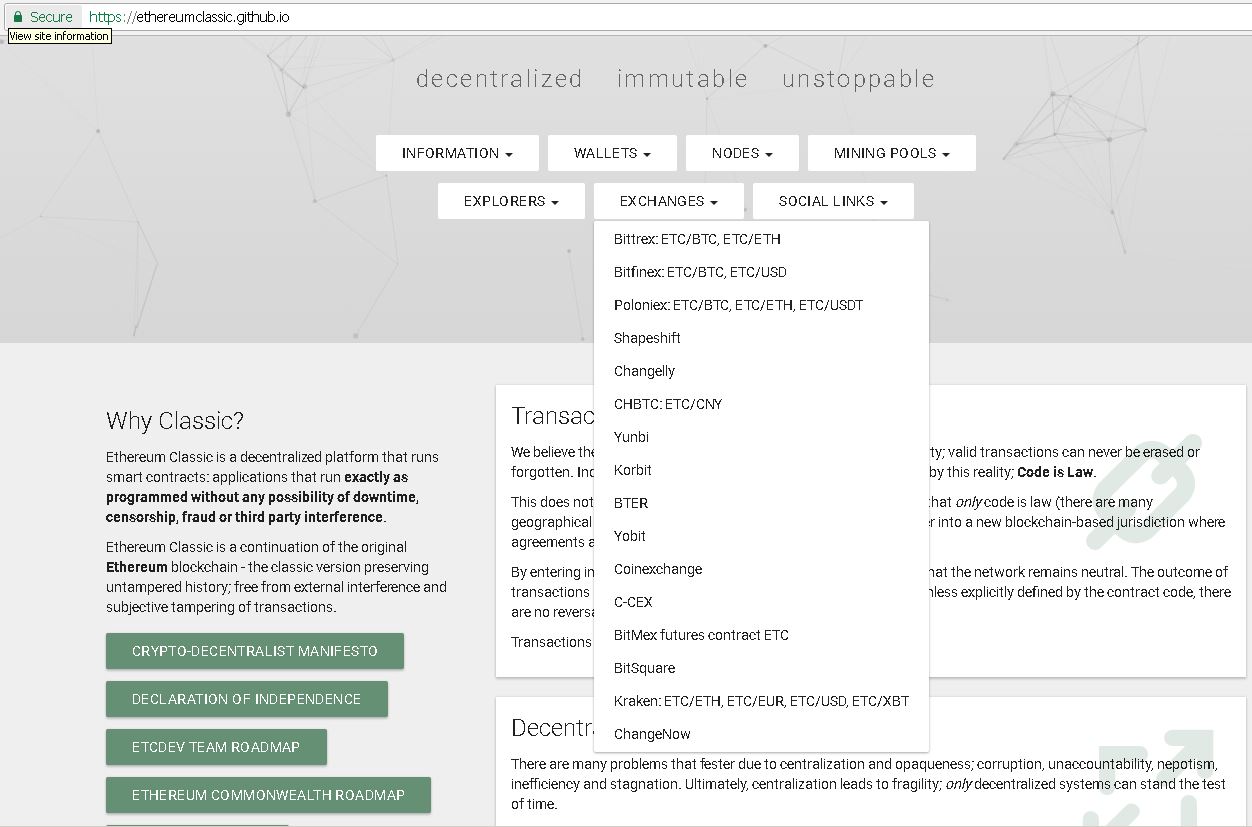This screenshot has height=827, width=1252.
Task: Expand the NODES dropdown
Action: pyautogui.click(x=742, y=153)
